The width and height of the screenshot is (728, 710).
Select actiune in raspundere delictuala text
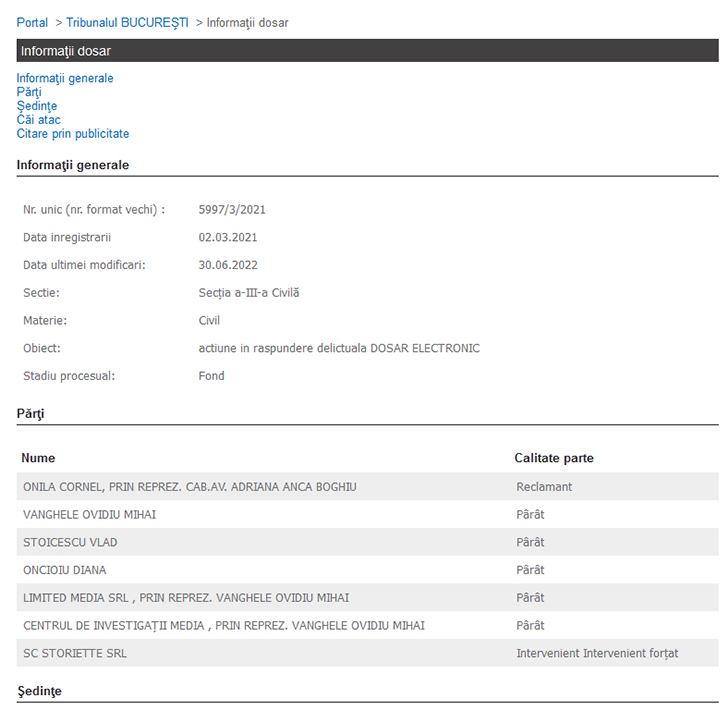point(283,348)
